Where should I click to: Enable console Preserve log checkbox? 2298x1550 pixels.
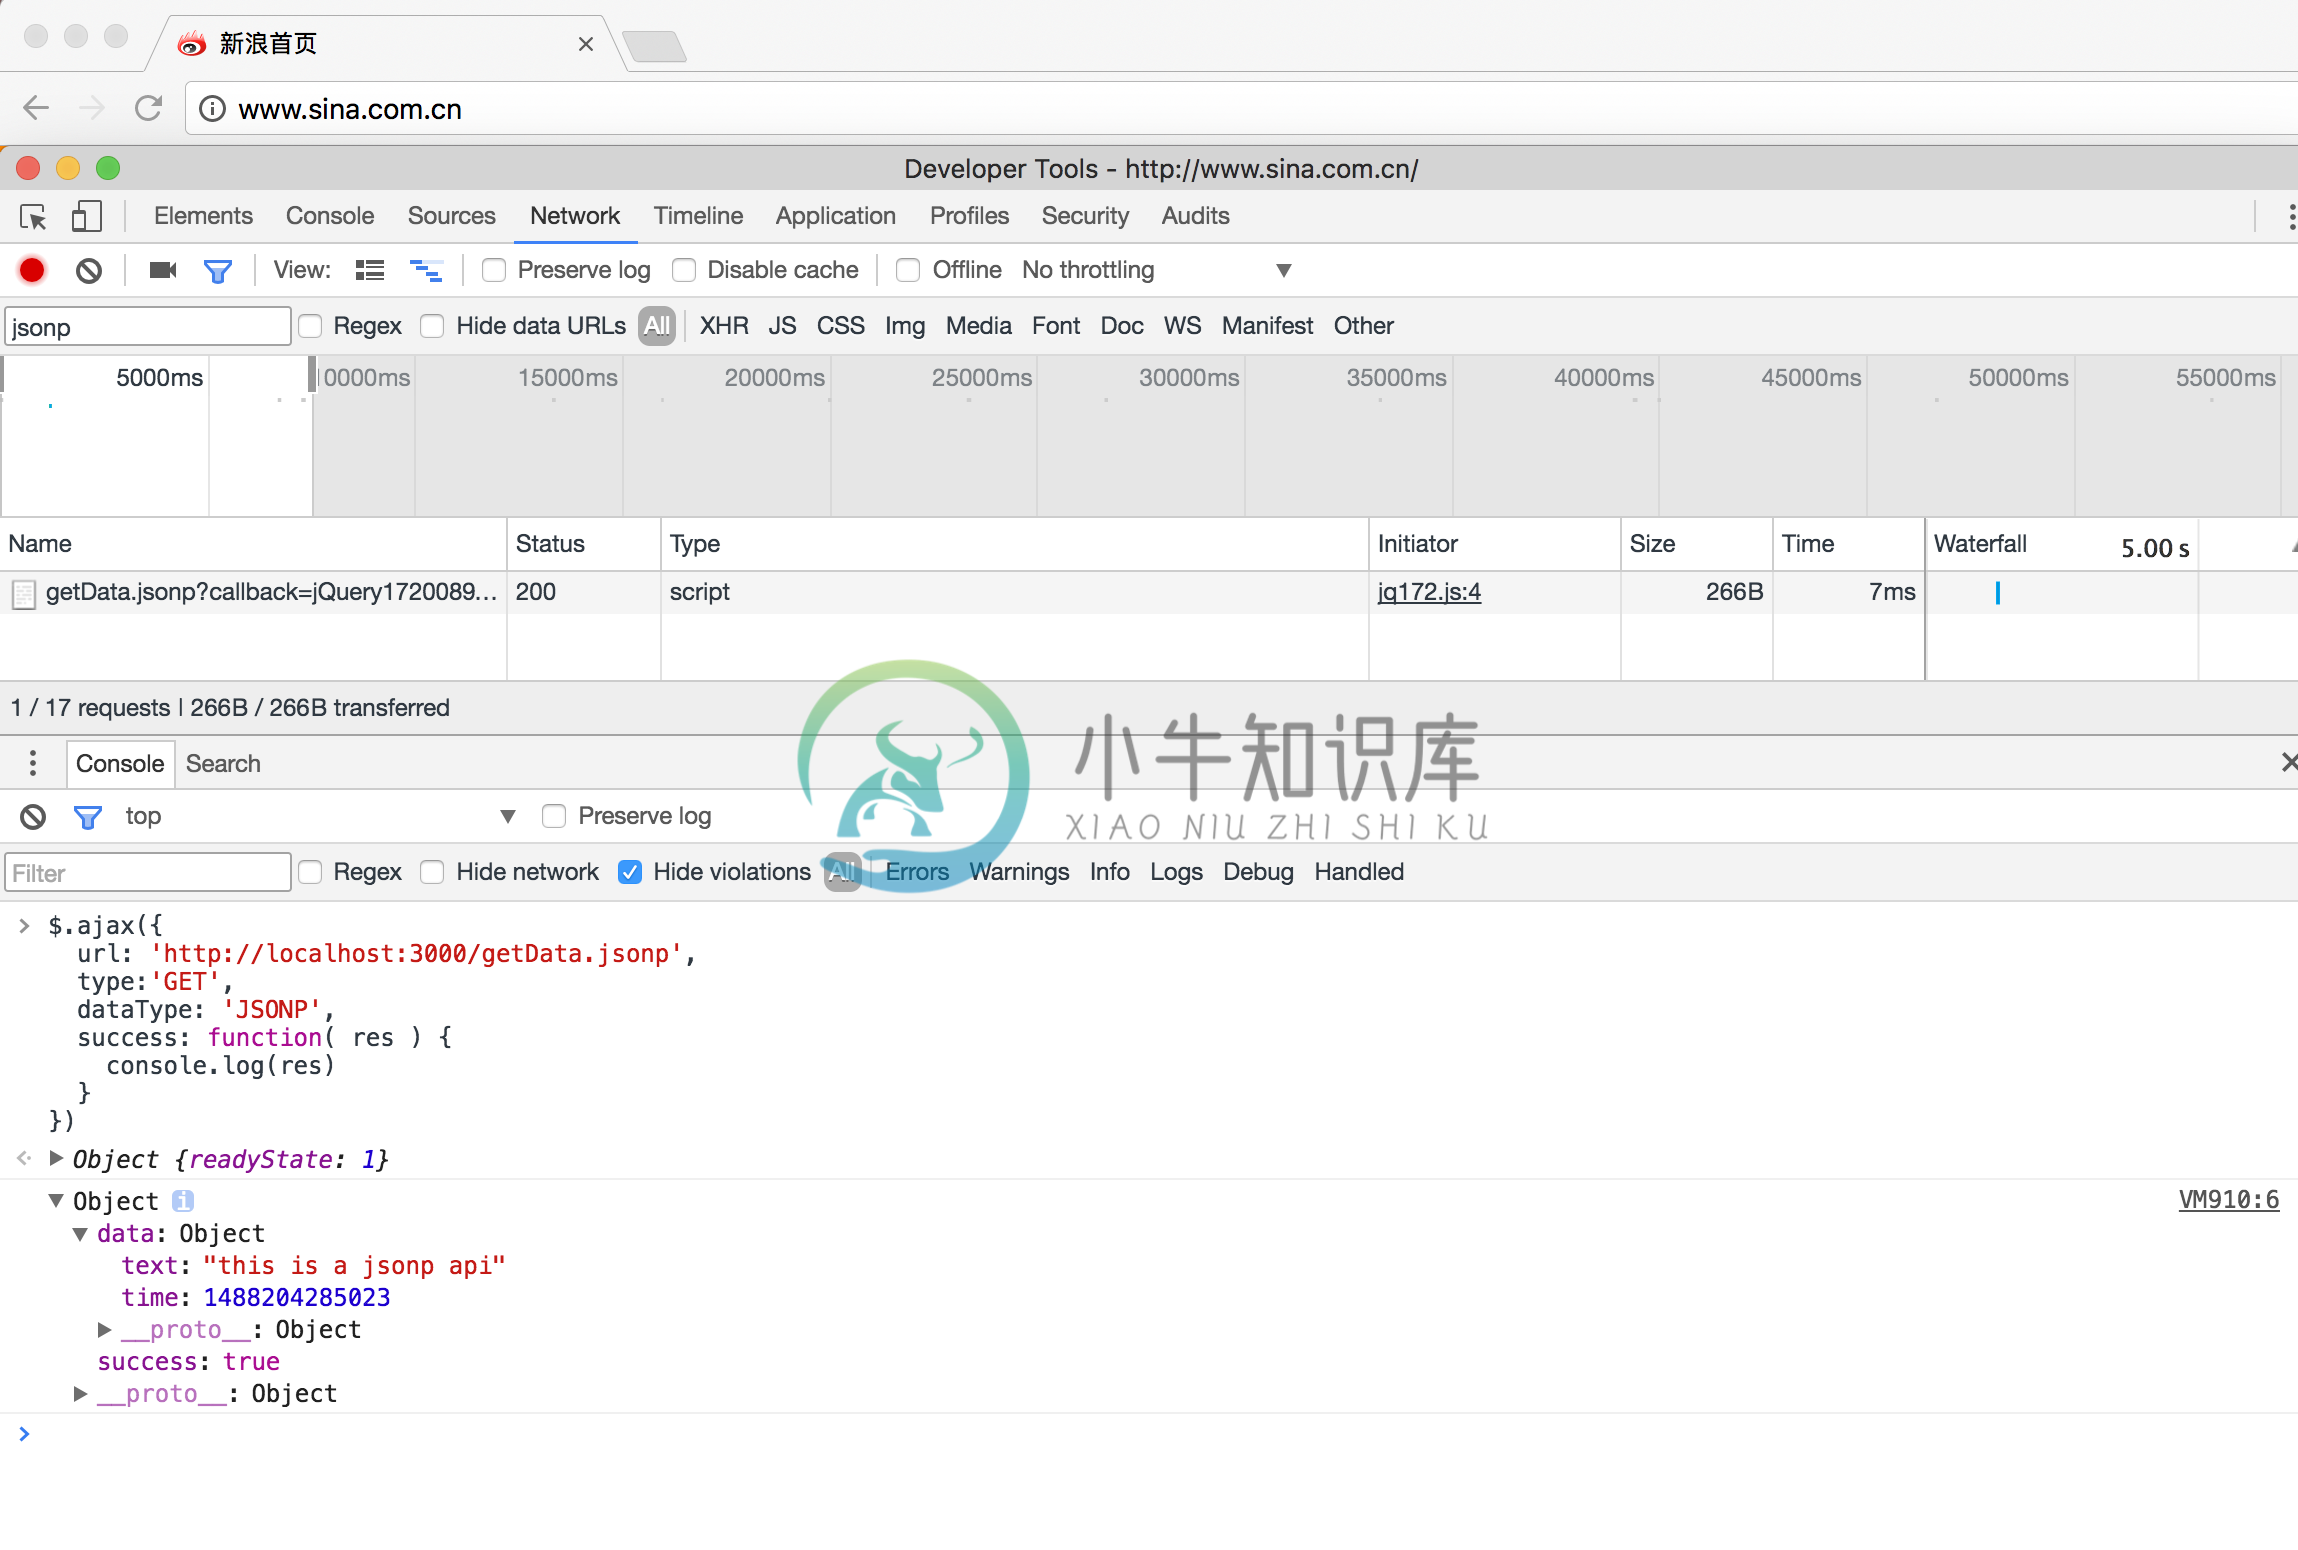click(x=554, y=816)
